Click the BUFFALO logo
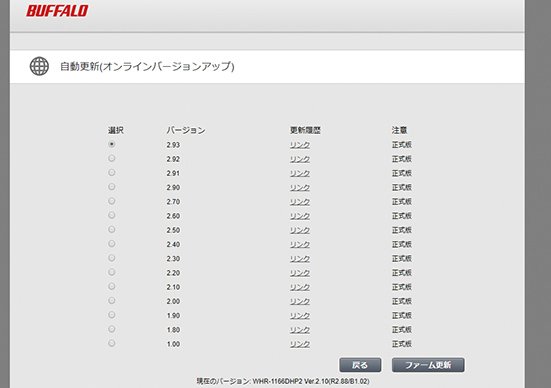Image resolution: width=551 pixels, height=388 pixels. 57,11
